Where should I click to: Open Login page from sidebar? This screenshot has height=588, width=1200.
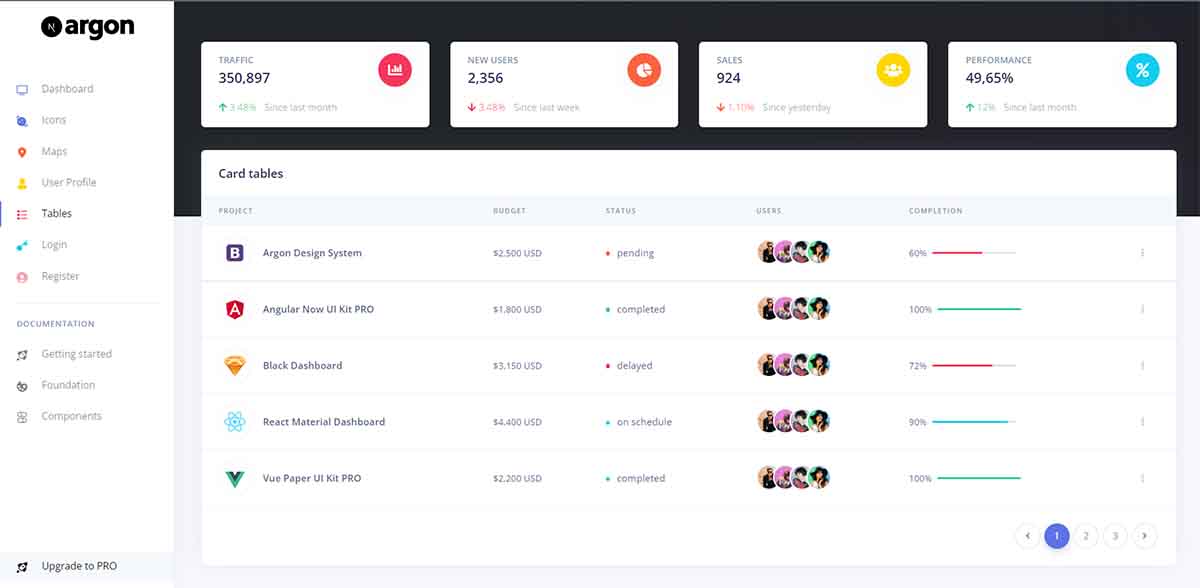click(54, 245)
